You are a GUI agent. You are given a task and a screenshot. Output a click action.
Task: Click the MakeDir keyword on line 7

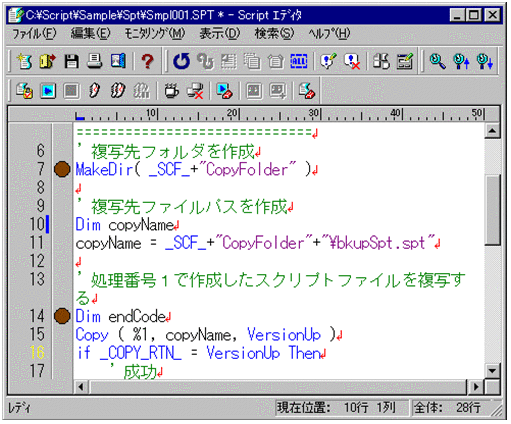click(104, 169)
